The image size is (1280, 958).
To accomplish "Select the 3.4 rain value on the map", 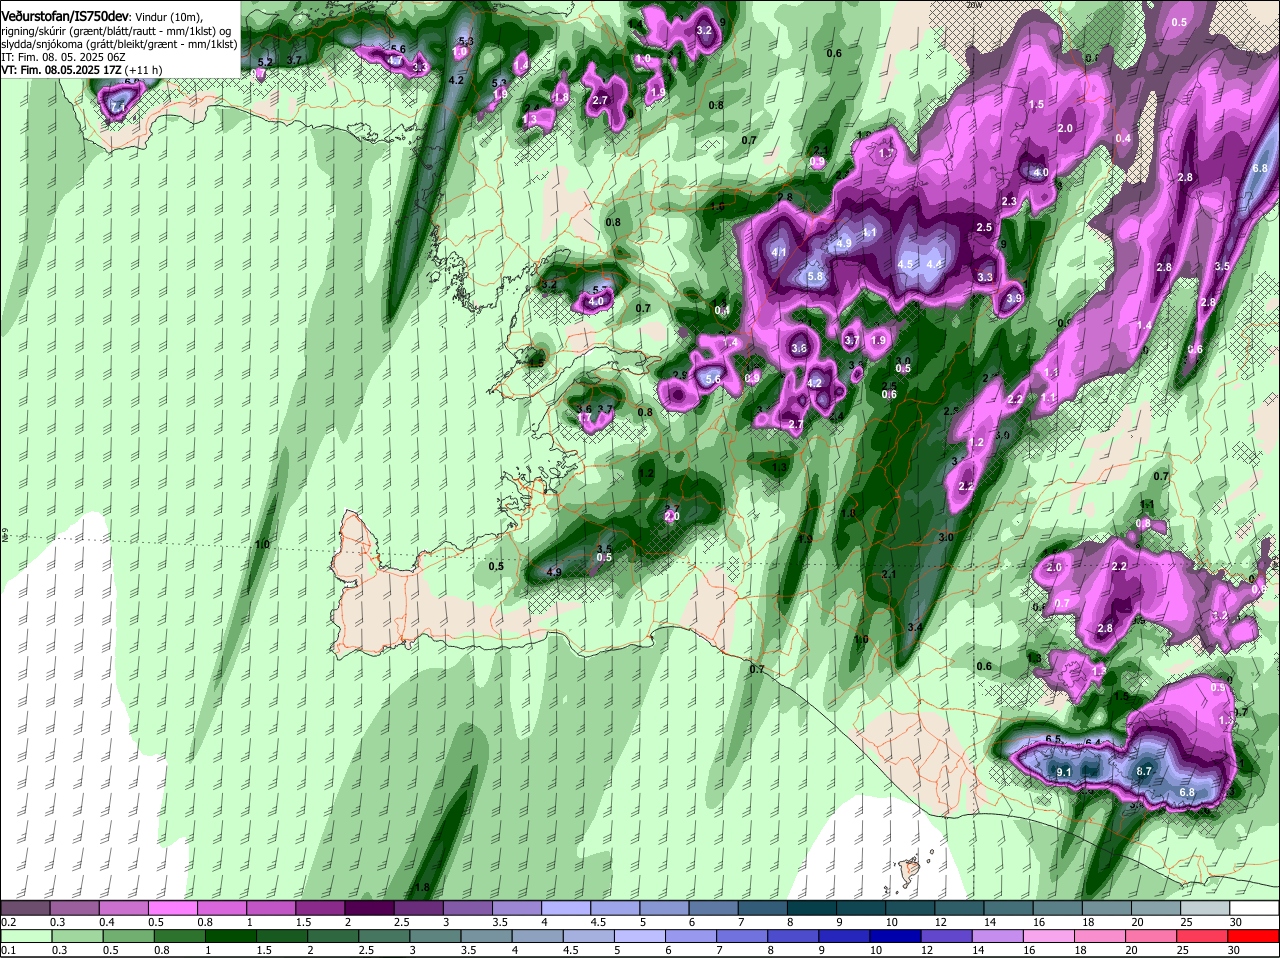I will [914, 627].
